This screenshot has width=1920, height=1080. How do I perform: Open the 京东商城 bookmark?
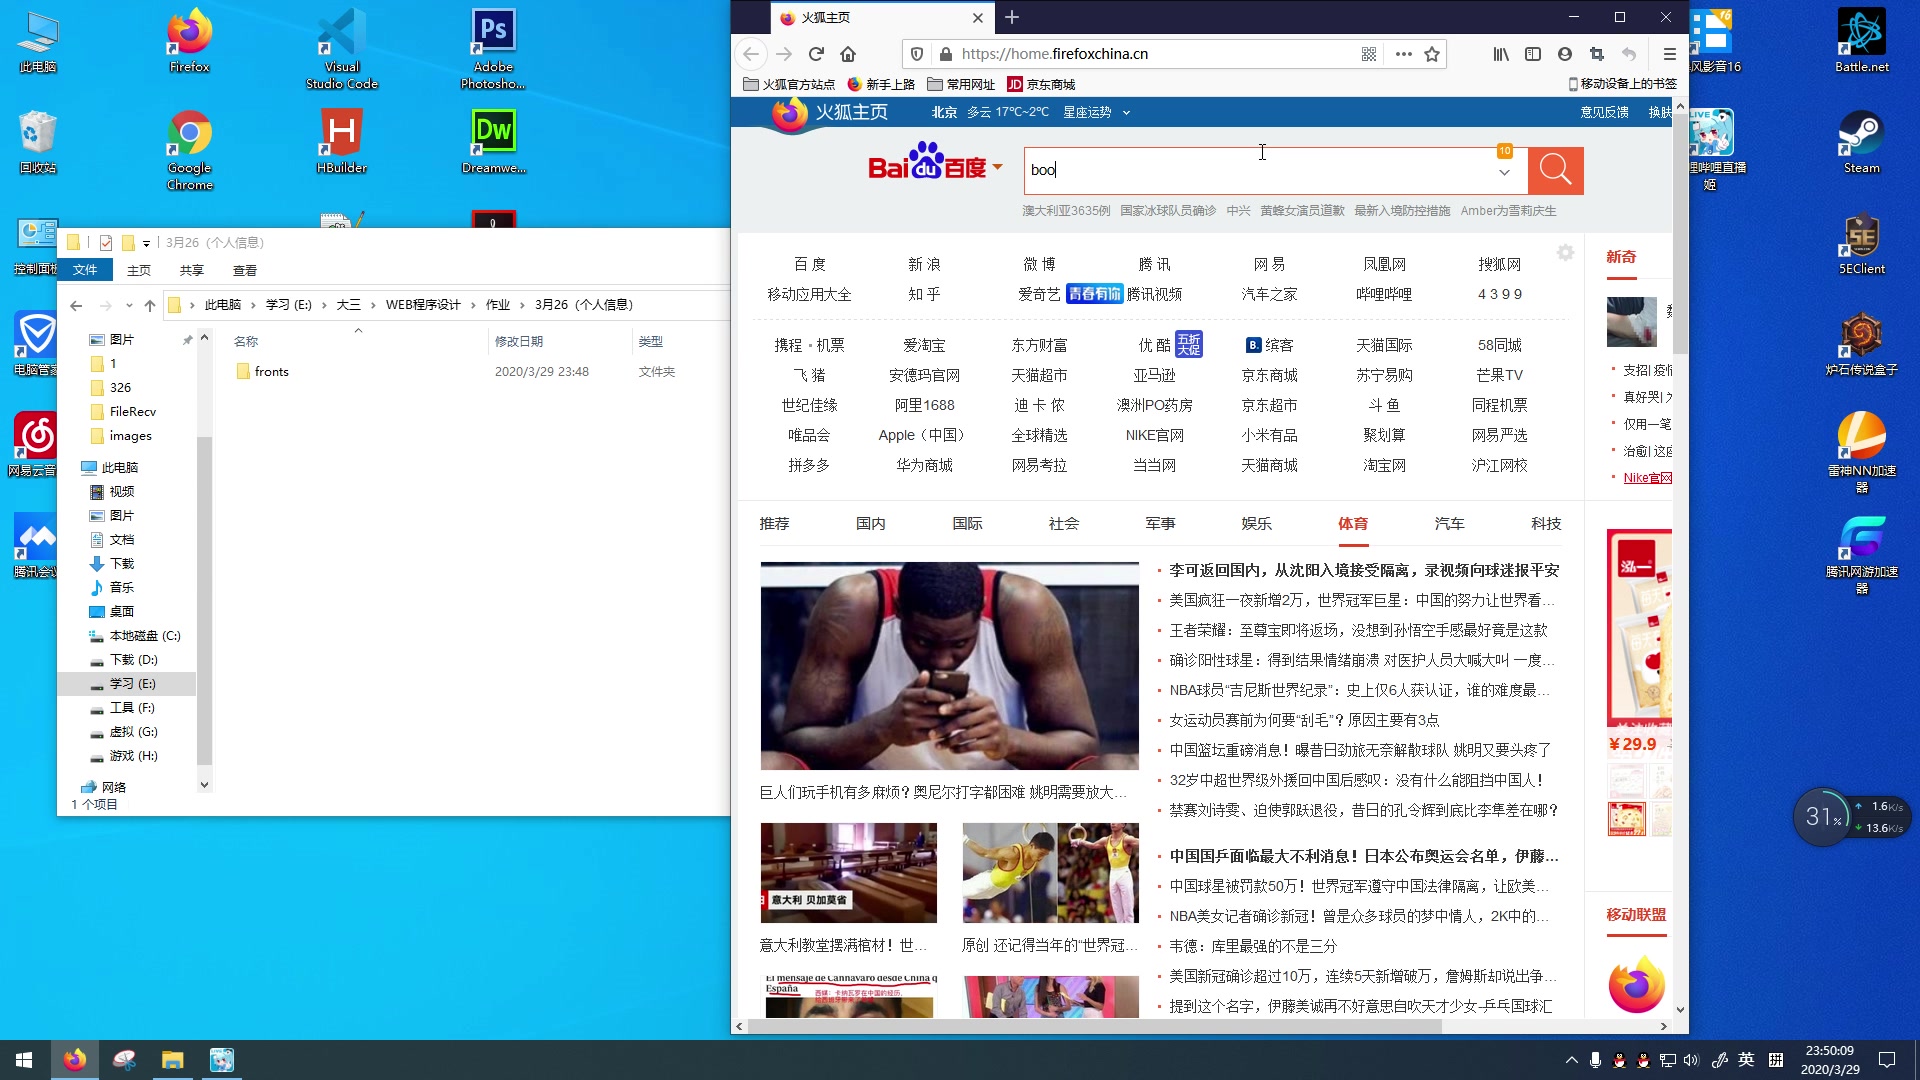pyautogui.click(x=1041, y=84)
